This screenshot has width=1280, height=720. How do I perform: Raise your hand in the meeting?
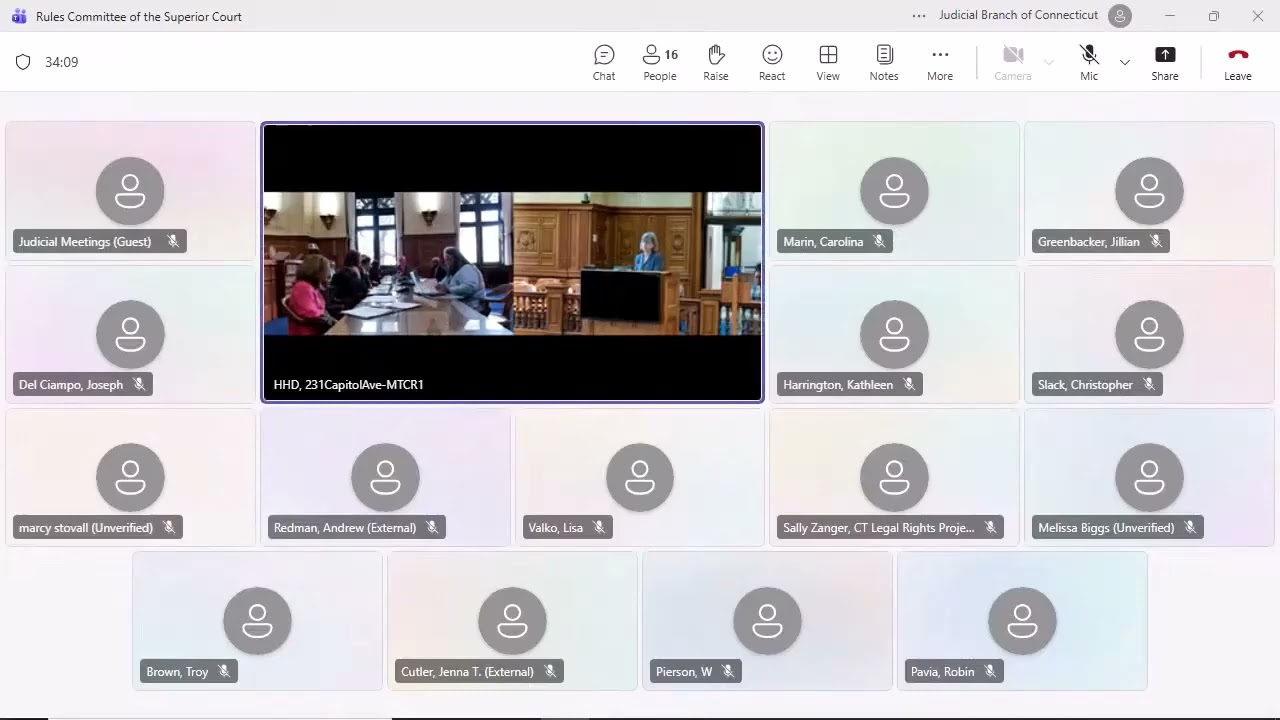(716, 62)
